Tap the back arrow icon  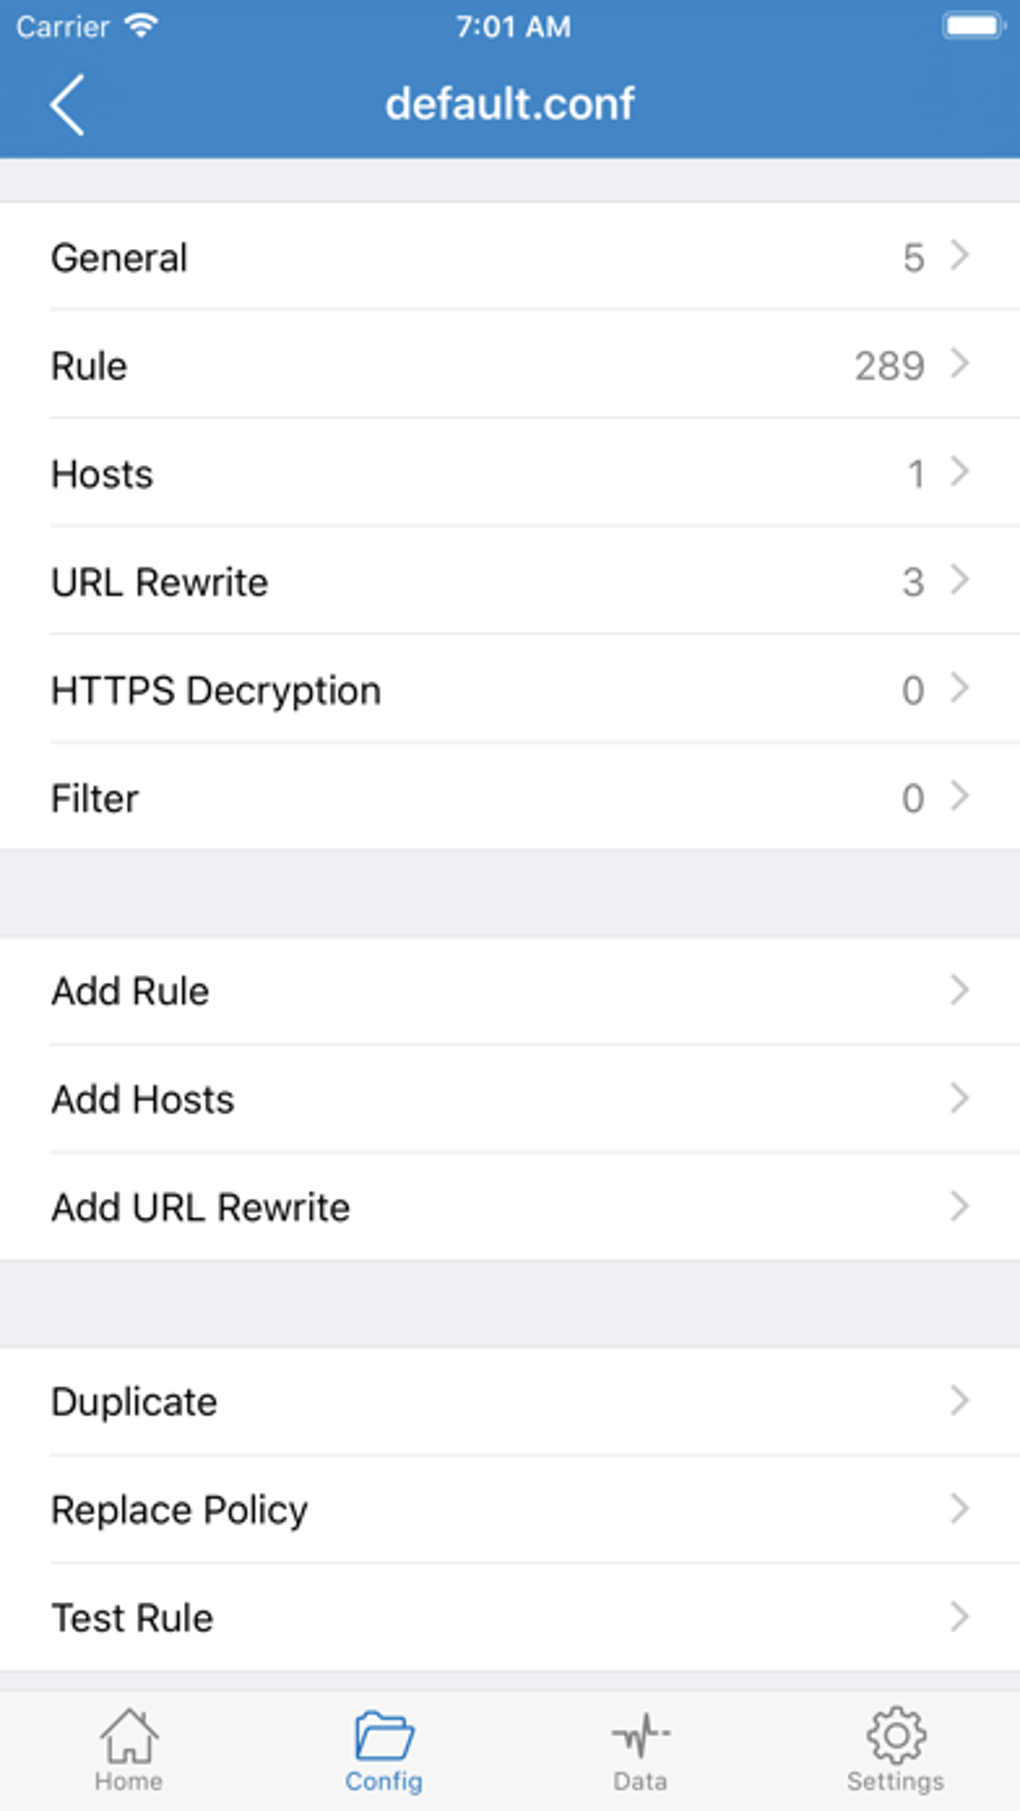point(68,104)
